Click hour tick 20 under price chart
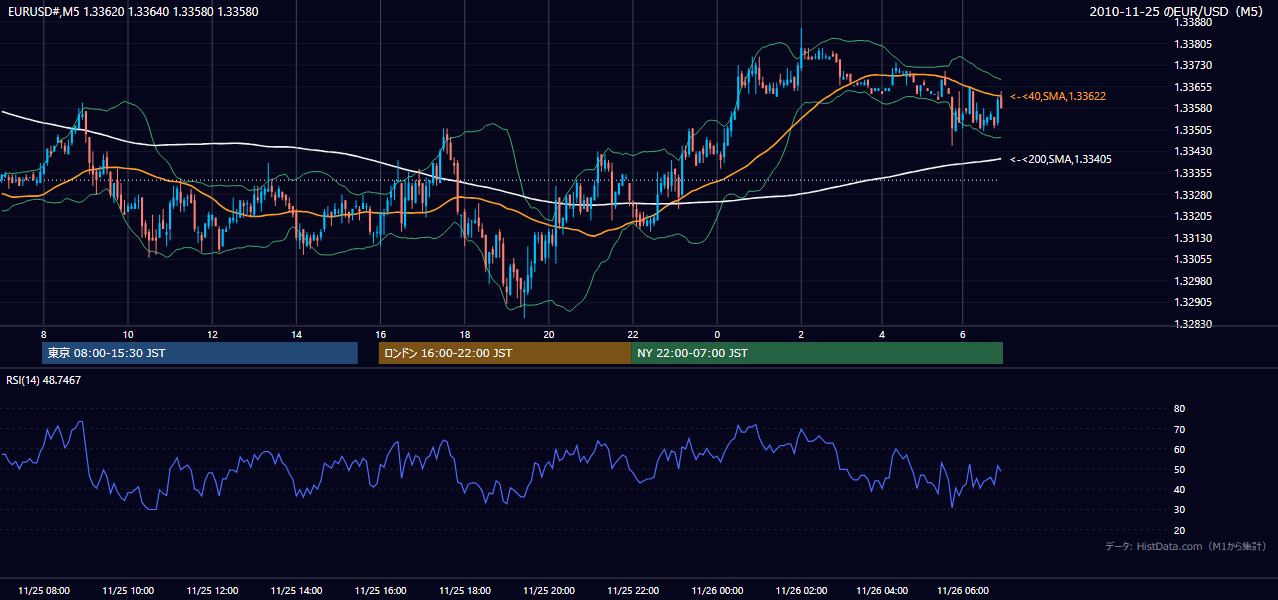1278x600 pixels. tap(549, 333)
